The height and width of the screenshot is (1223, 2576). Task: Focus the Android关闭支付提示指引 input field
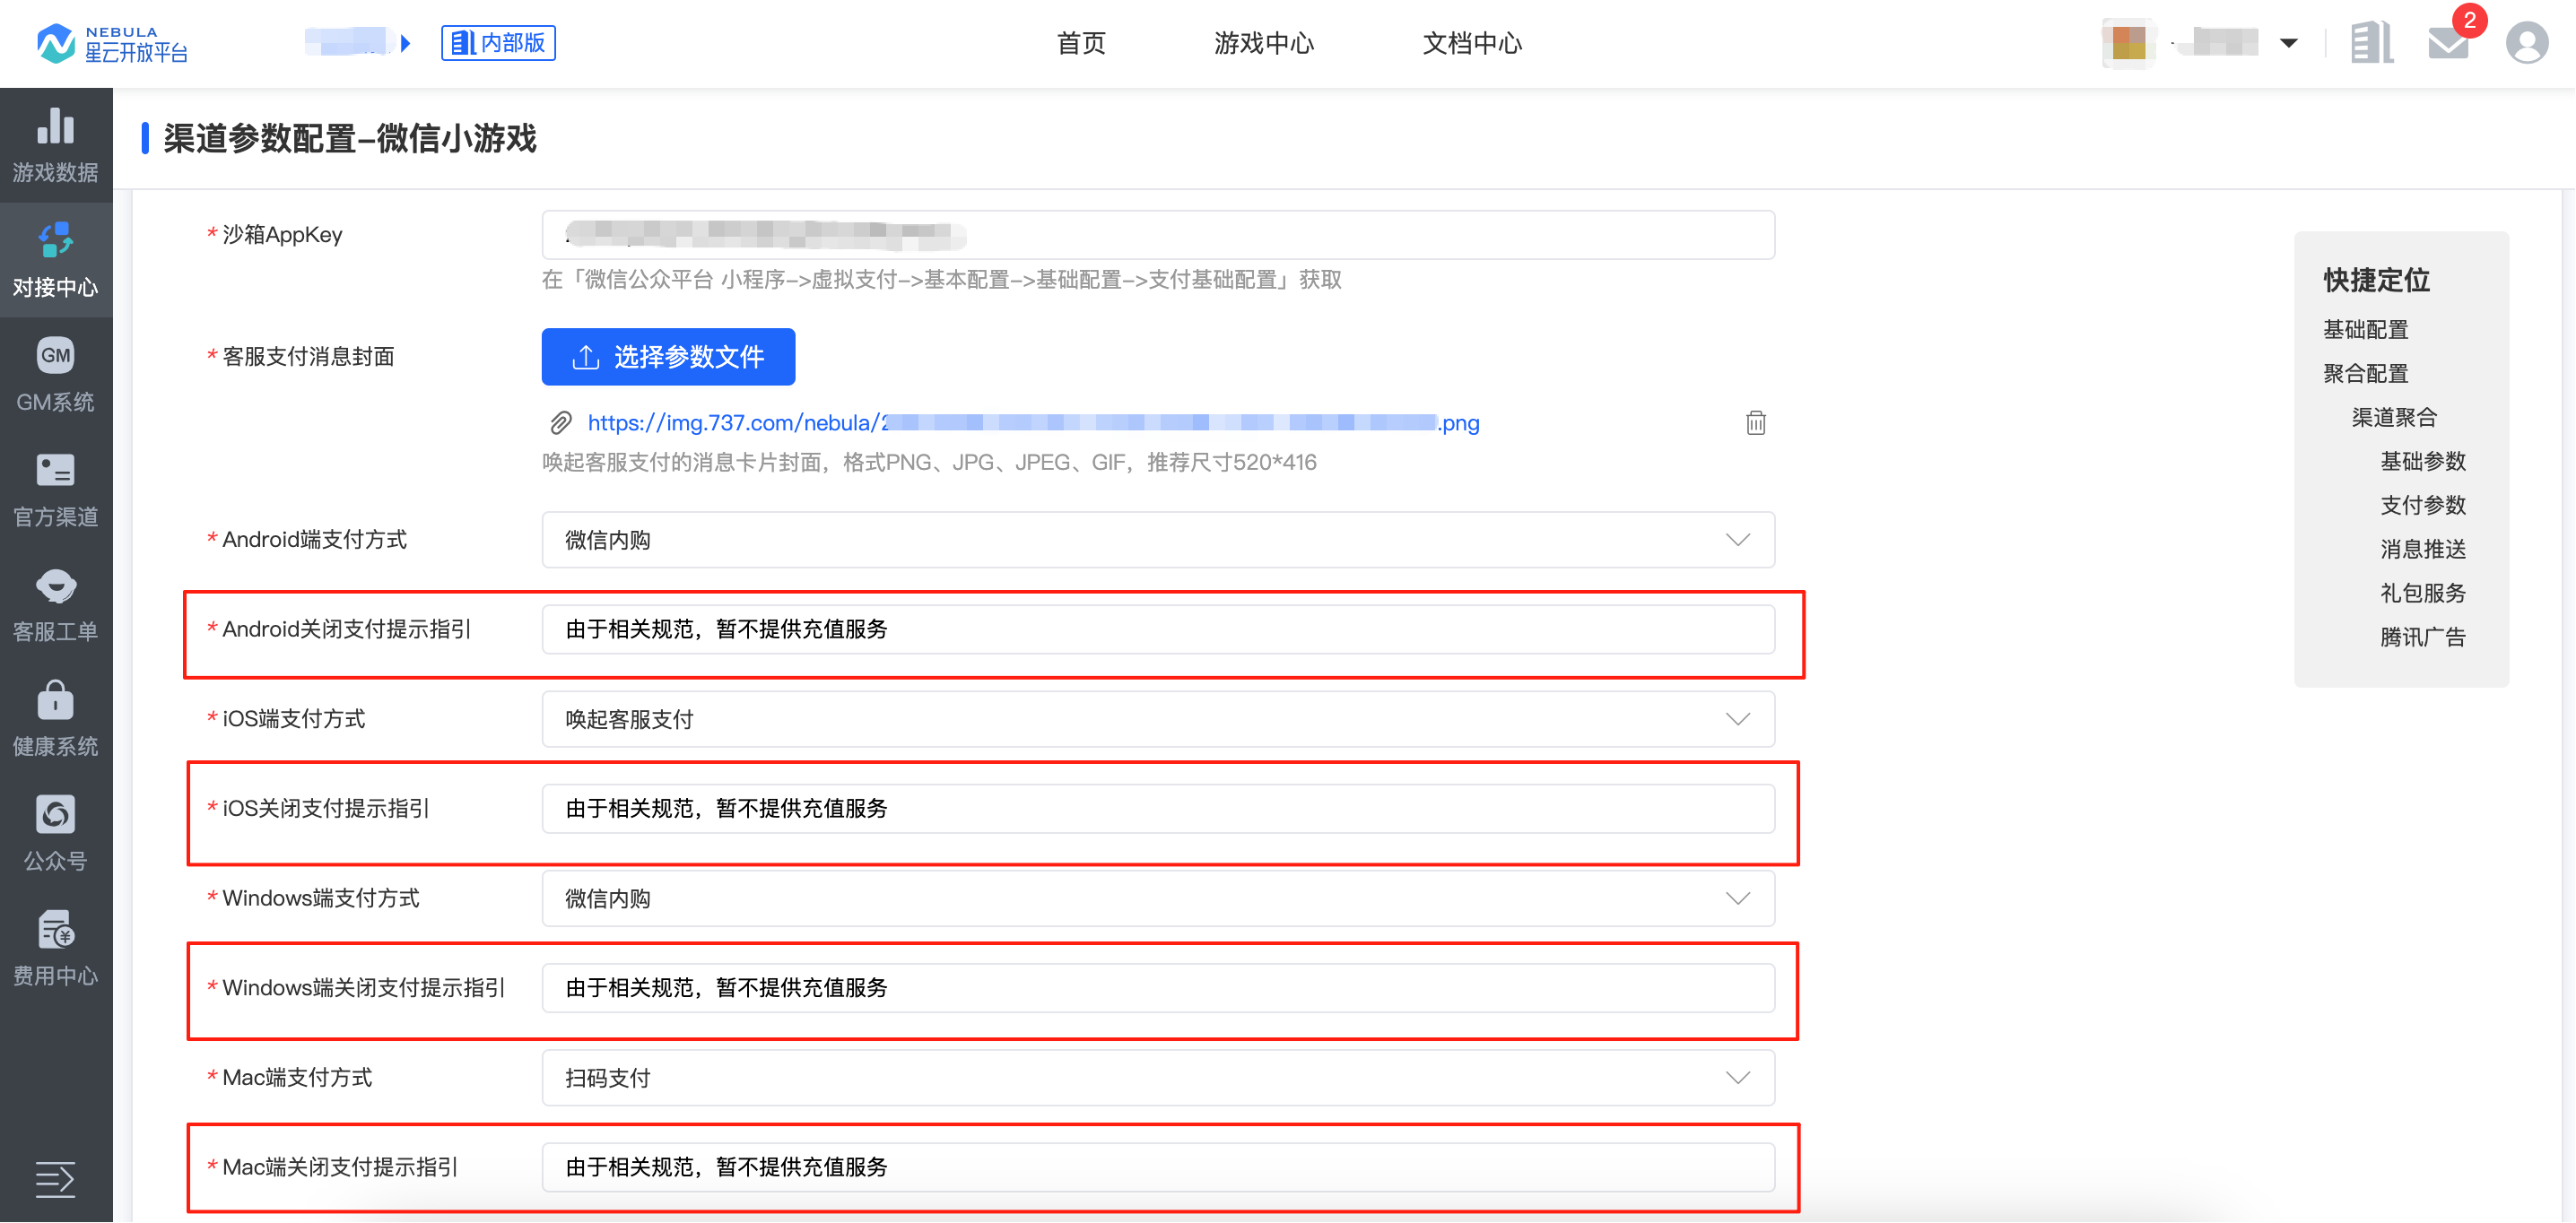(x=1158, y=629)
